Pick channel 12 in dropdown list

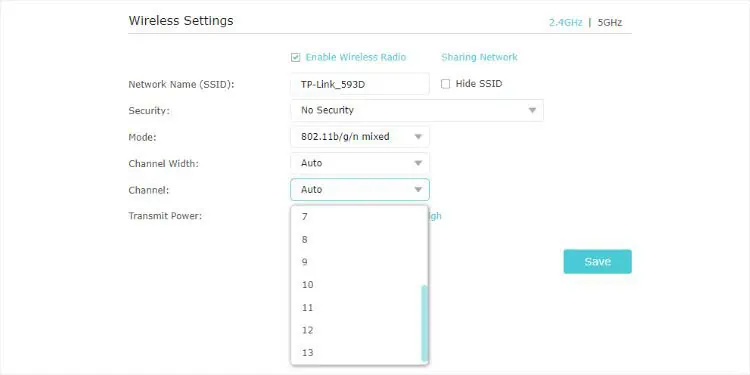356,331
